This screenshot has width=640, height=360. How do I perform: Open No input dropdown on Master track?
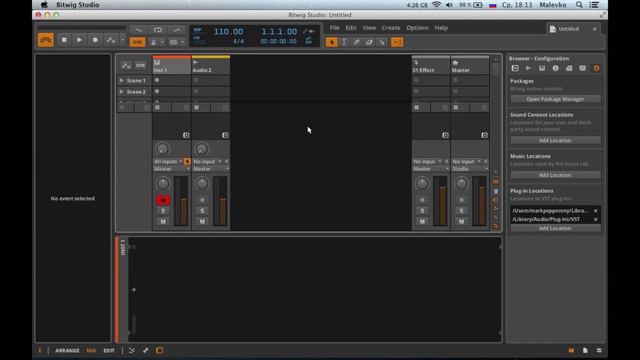point(467,162)
